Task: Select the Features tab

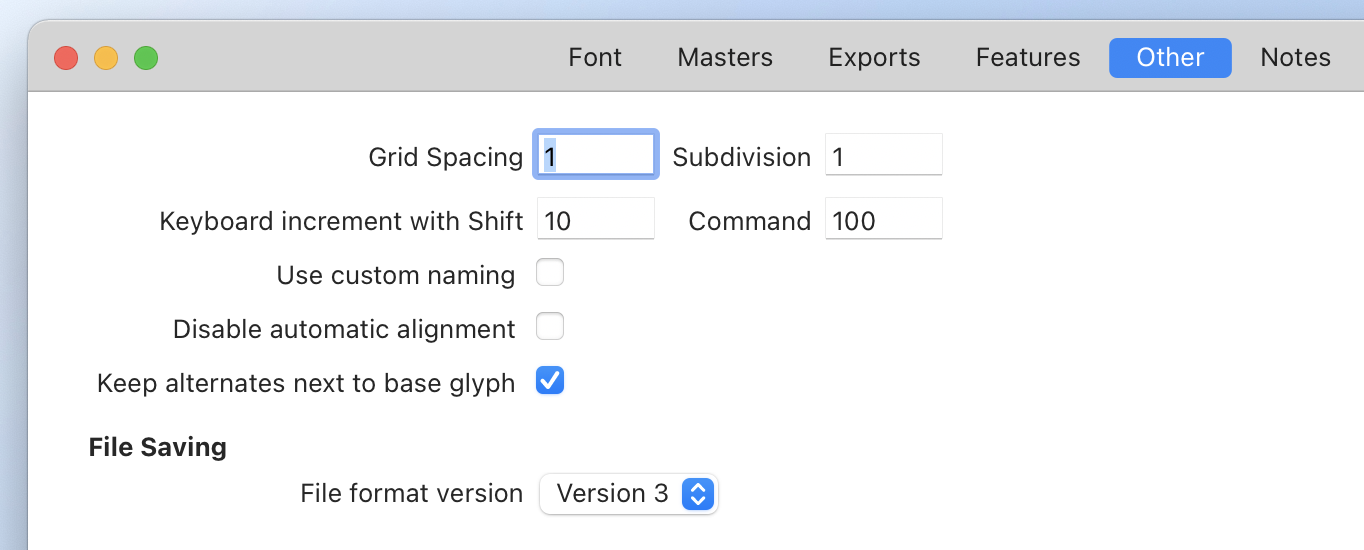Action: (x=1028, y=58)
